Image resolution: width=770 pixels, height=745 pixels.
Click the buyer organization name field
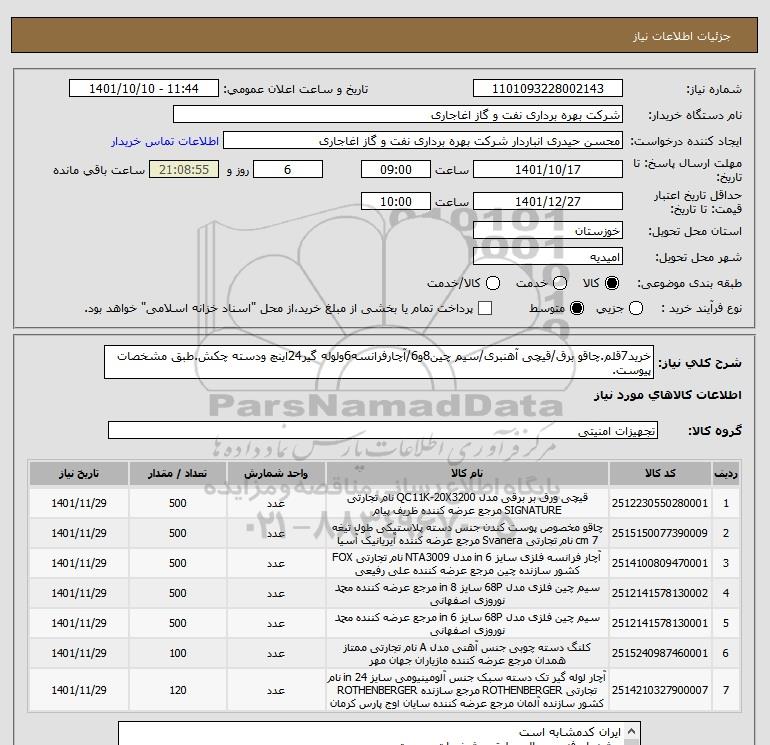(398, 115)
